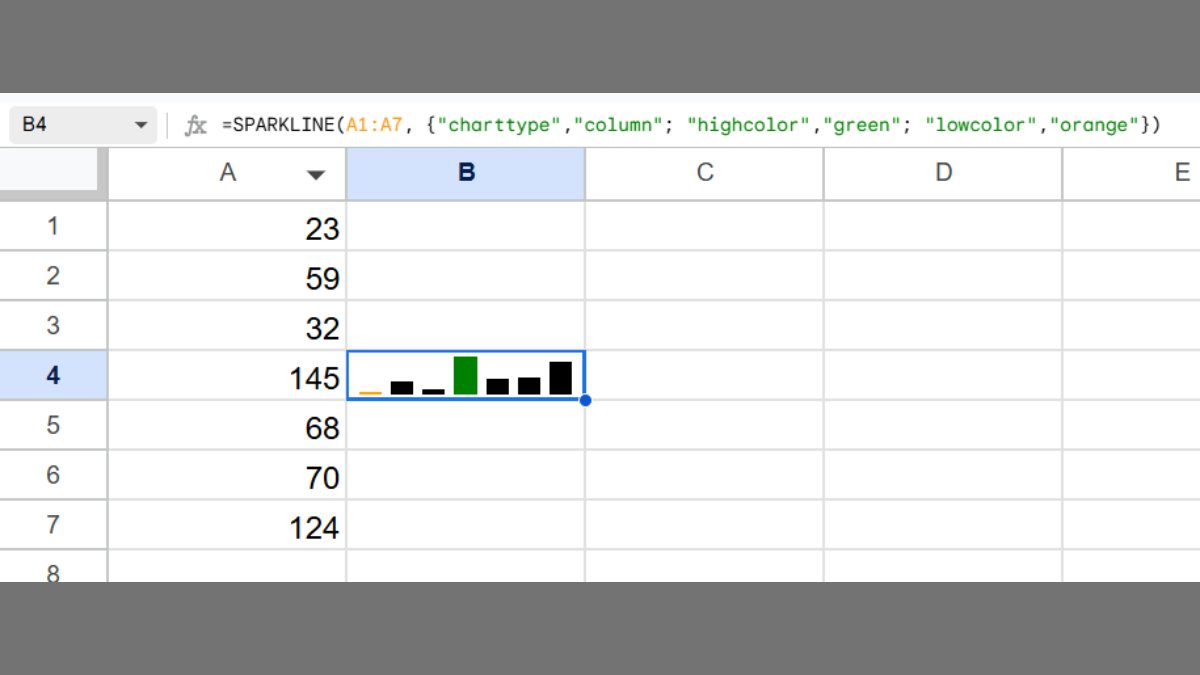
Task: Click empty cell B6
Action: pyautogui.click(x=466, y=476)
